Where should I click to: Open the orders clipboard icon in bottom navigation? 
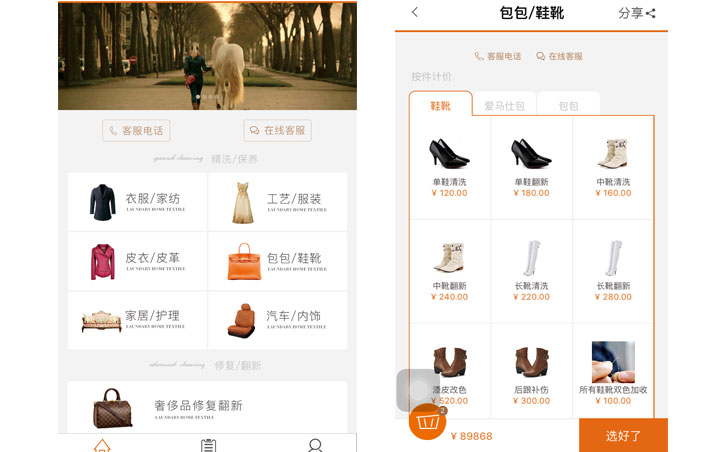tap(208, 445)
